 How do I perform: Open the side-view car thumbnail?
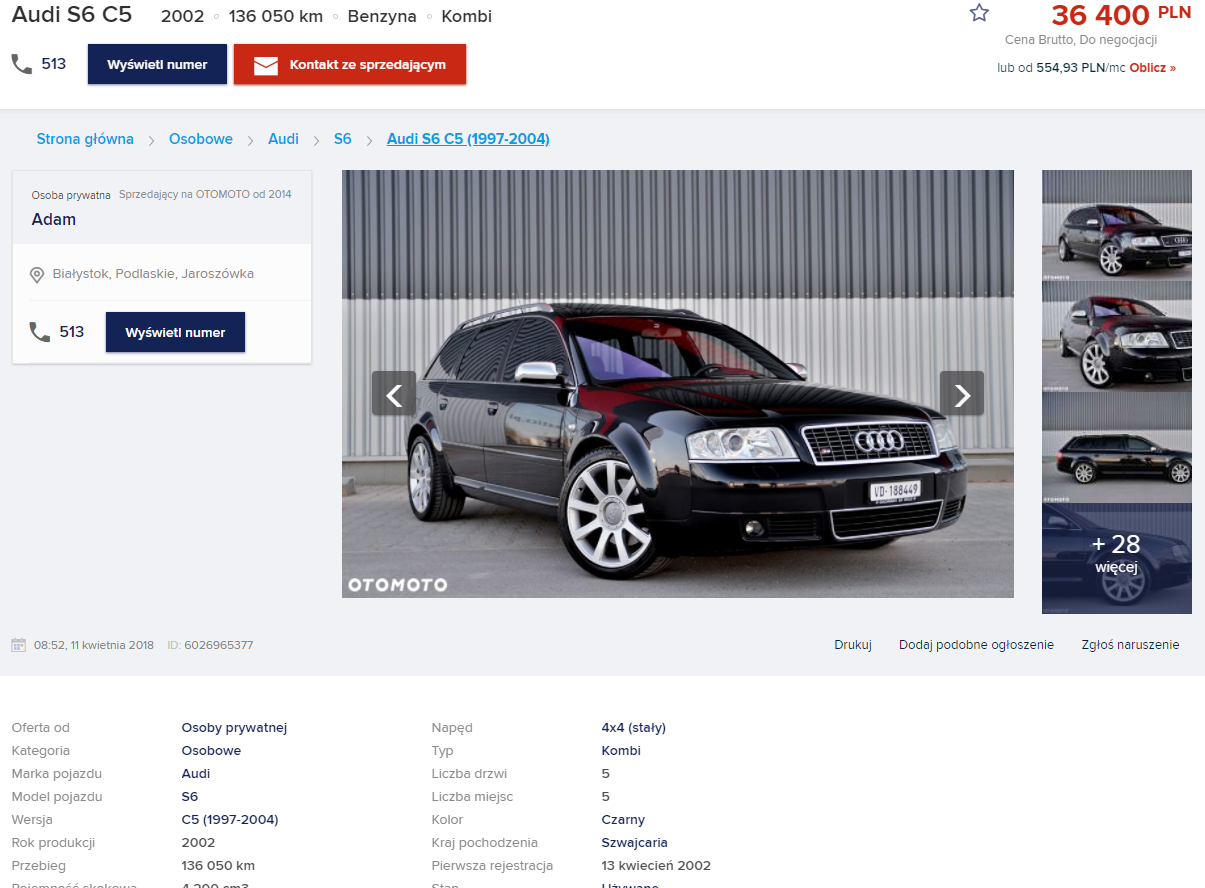coord(1116,447)
